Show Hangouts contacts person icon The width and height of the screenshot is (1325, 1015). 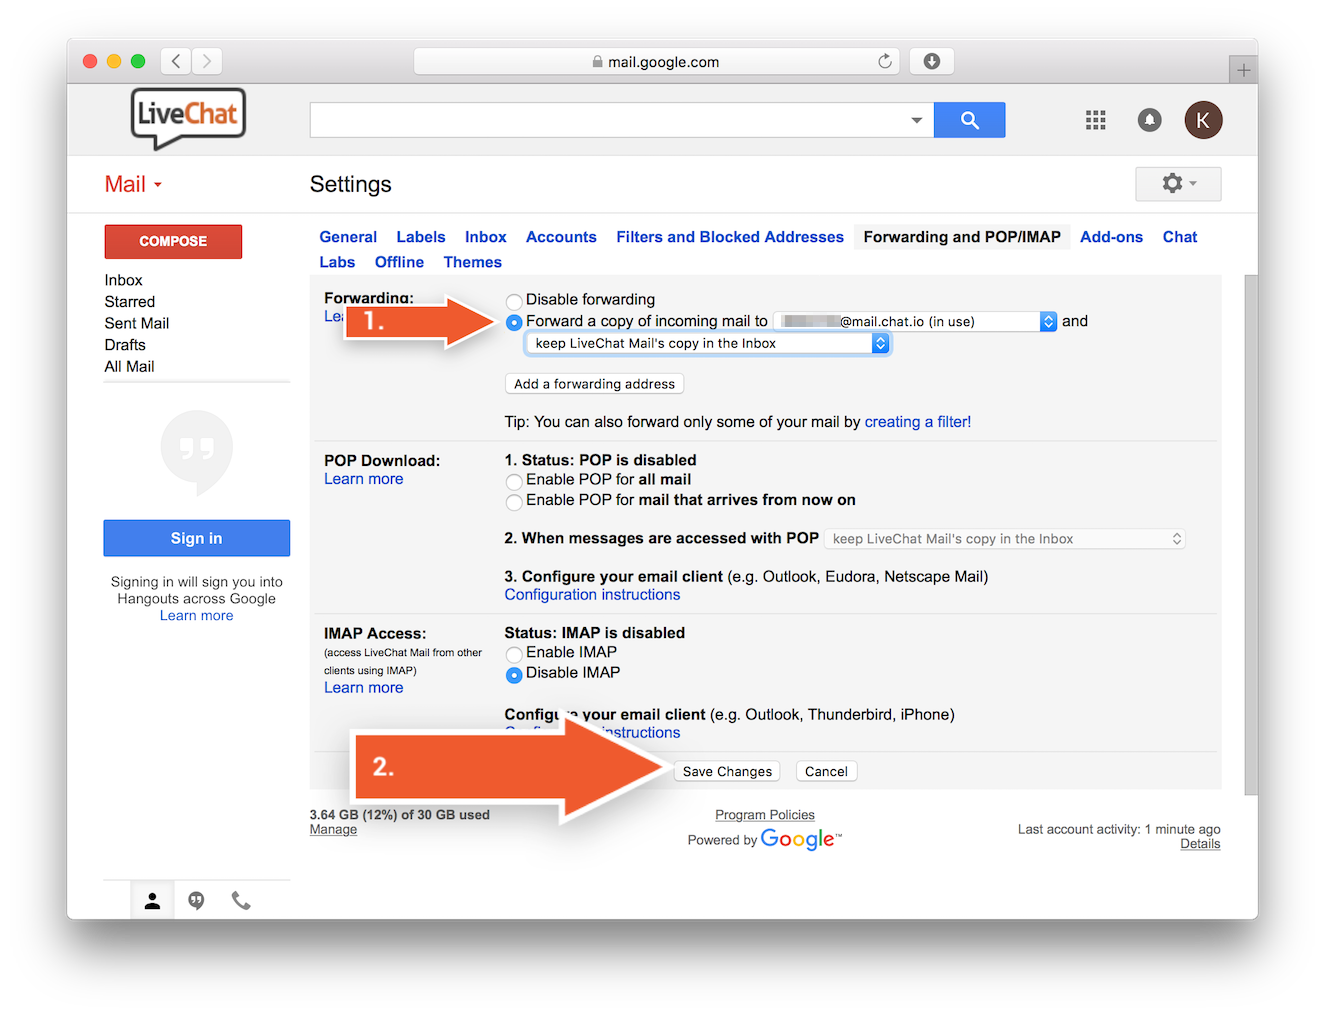[x=152, y=901]
